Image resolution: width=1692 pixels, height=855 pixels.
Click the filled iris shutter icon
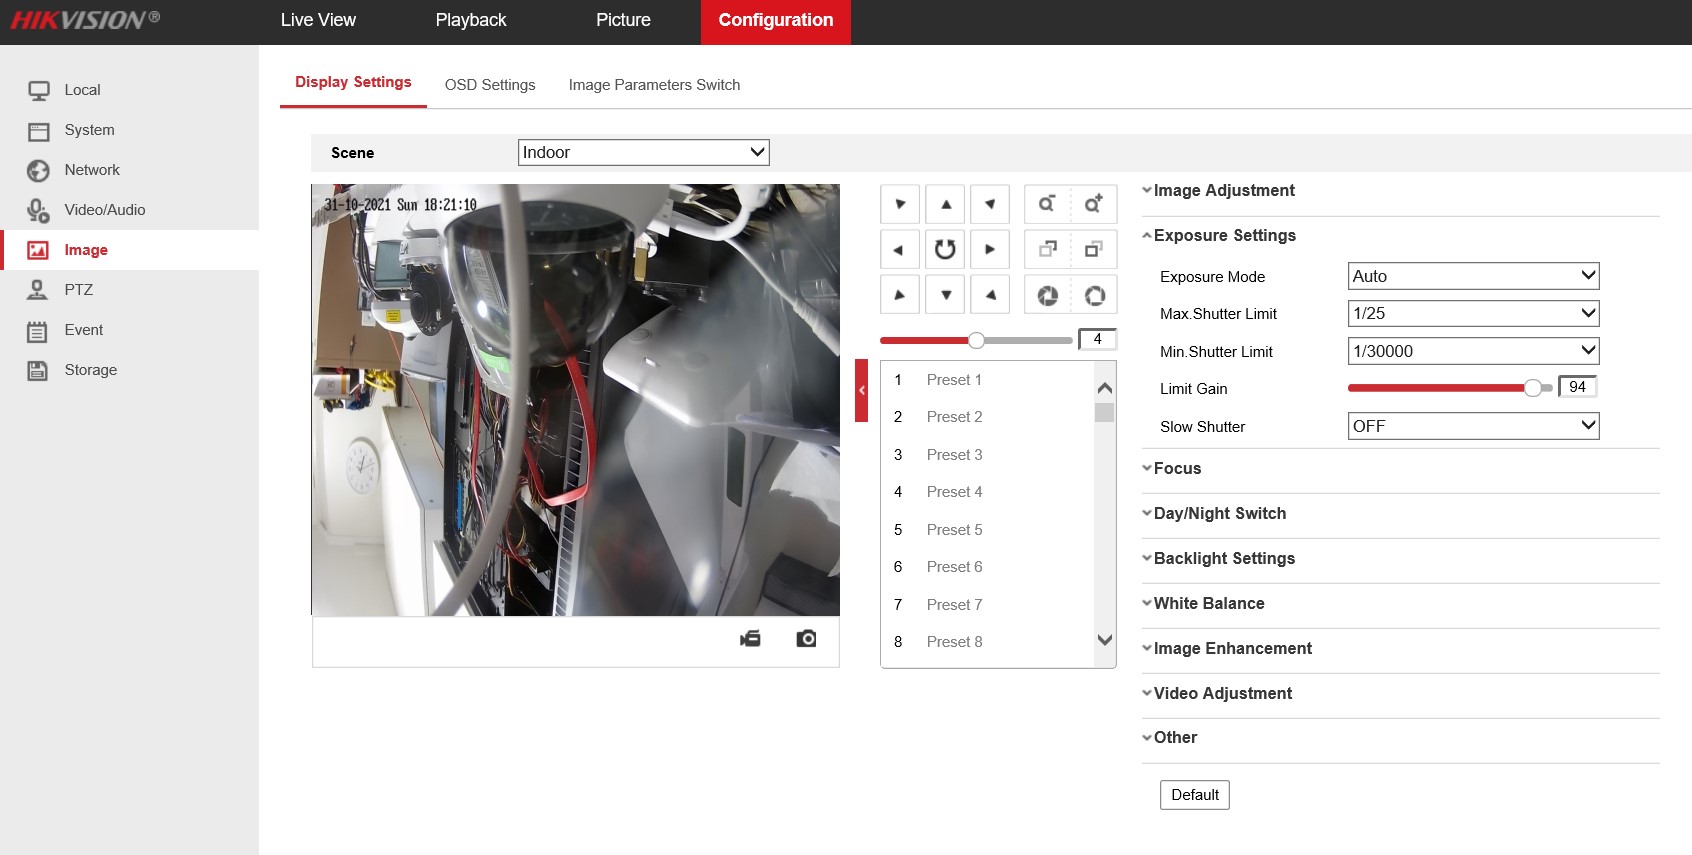coord(1047,295)
